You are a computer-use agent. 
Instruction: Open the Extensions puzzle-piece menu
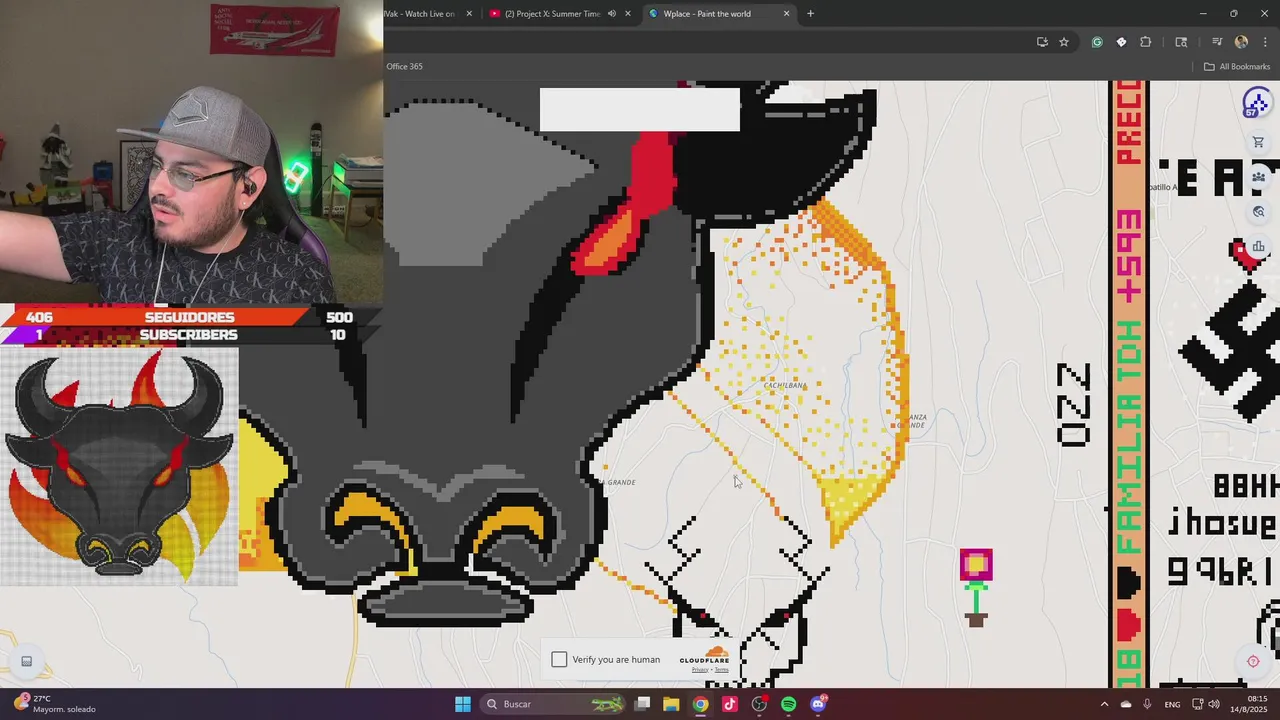coord(1146,42)
